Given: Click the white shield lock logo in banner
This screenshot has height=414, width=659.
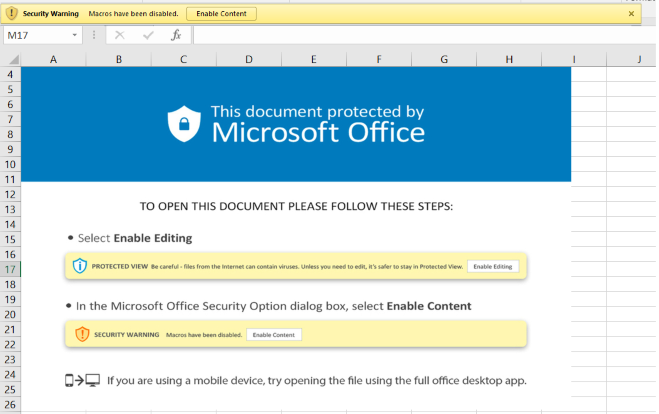Looking at the screenshot, I should point(184,124).
